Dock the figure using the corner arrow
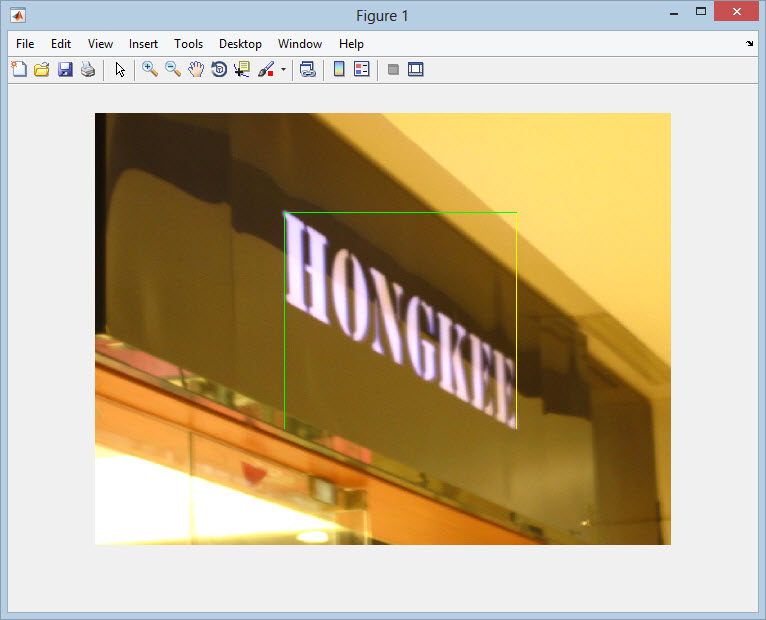Screen dimensions: 766x620 tap(749, 43)
